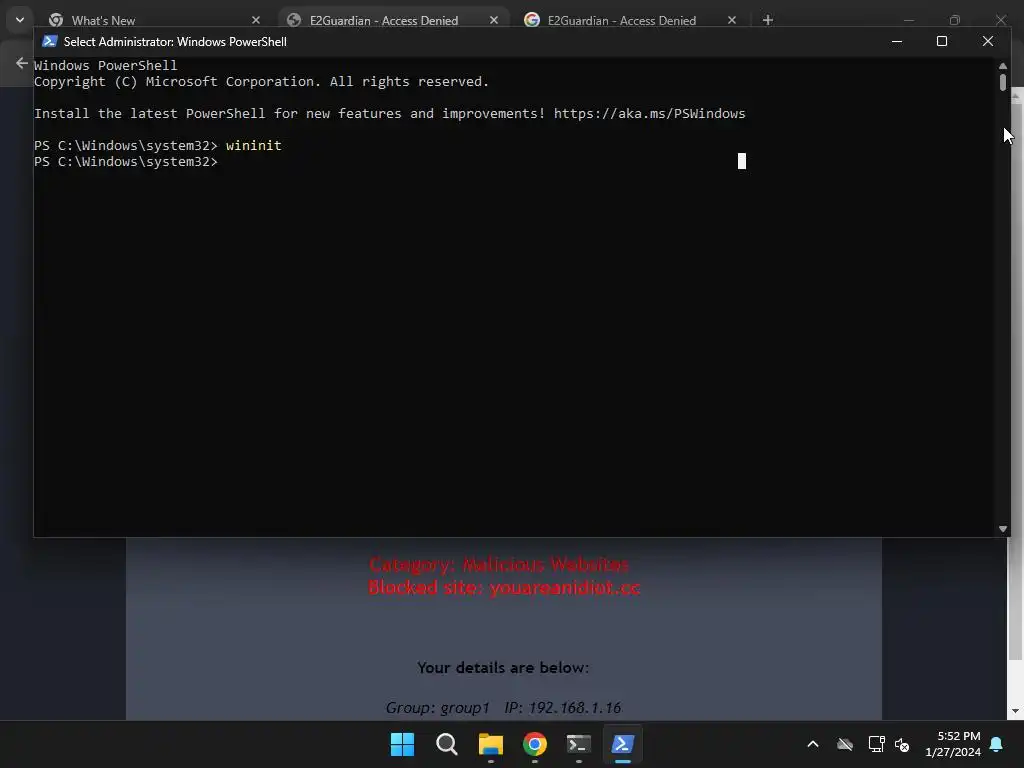Open Chrome's tab search dropdown
This screenshot has width=1024, height=768.
coord(20,20)
